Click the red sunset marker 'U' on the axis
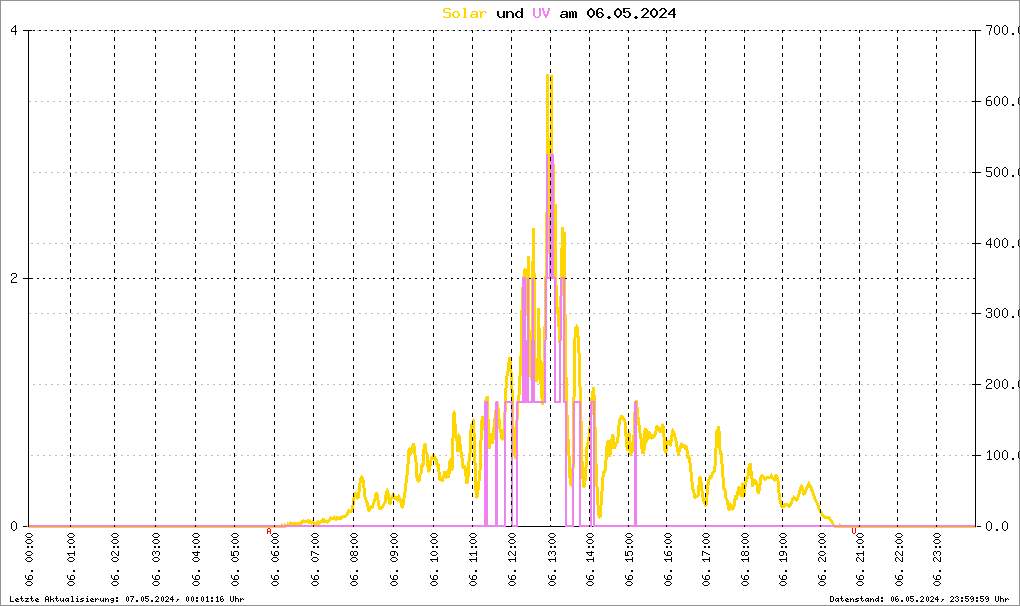This screenshot has width=1020, height=606. click(853, 531)
